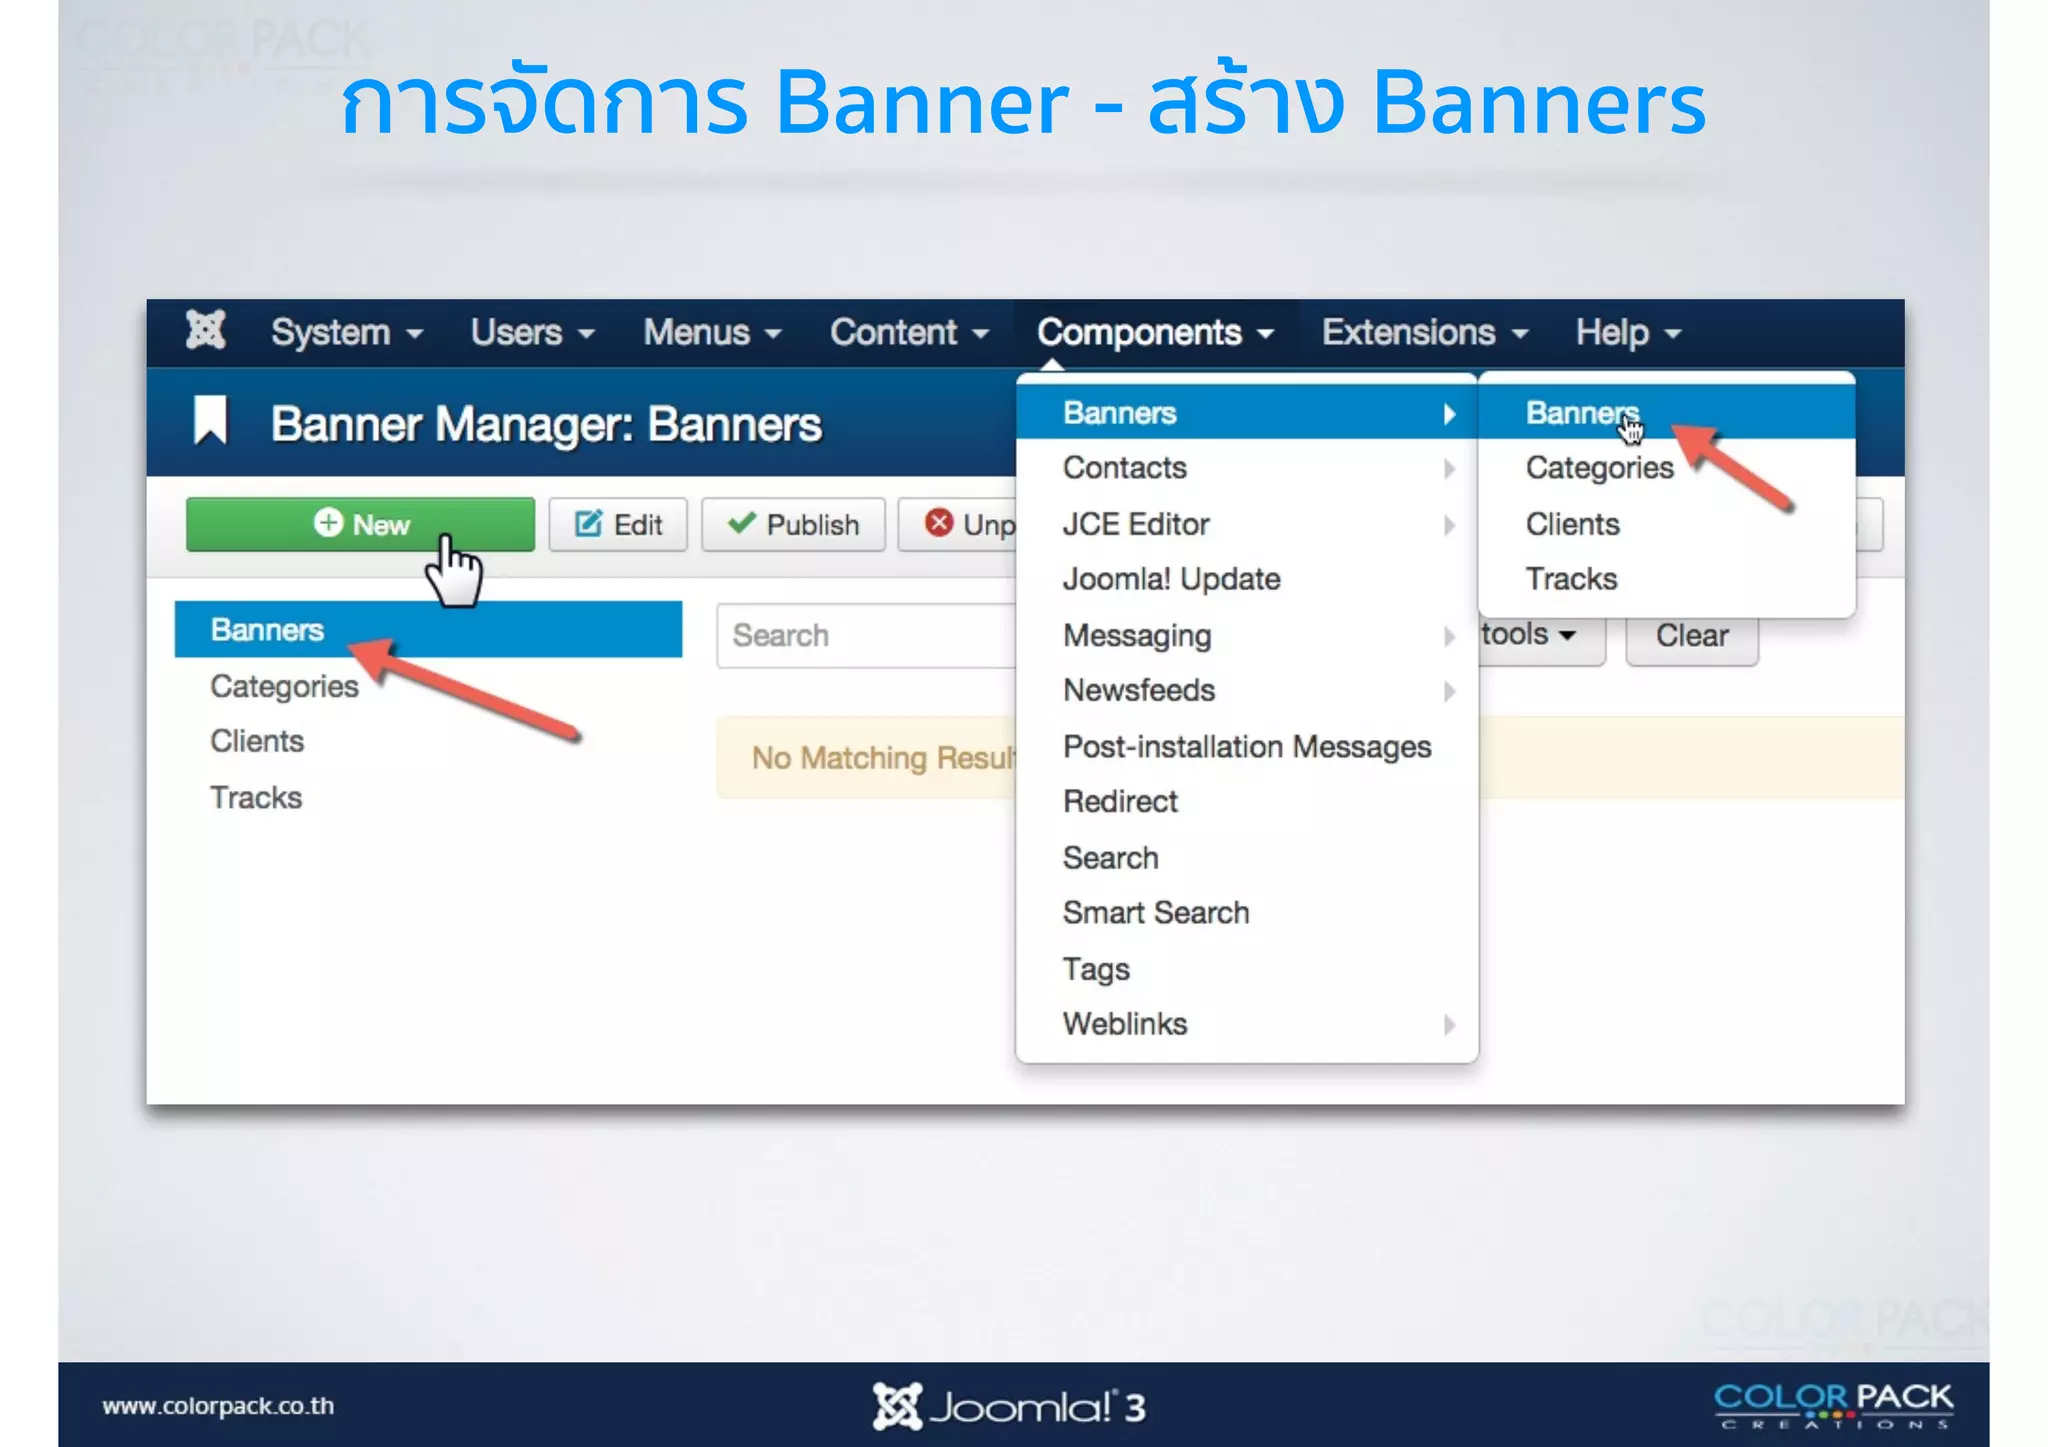Select Clients in the Banners submenu
Screen dimensions: 2048x1447
(x=1572, y=524)
